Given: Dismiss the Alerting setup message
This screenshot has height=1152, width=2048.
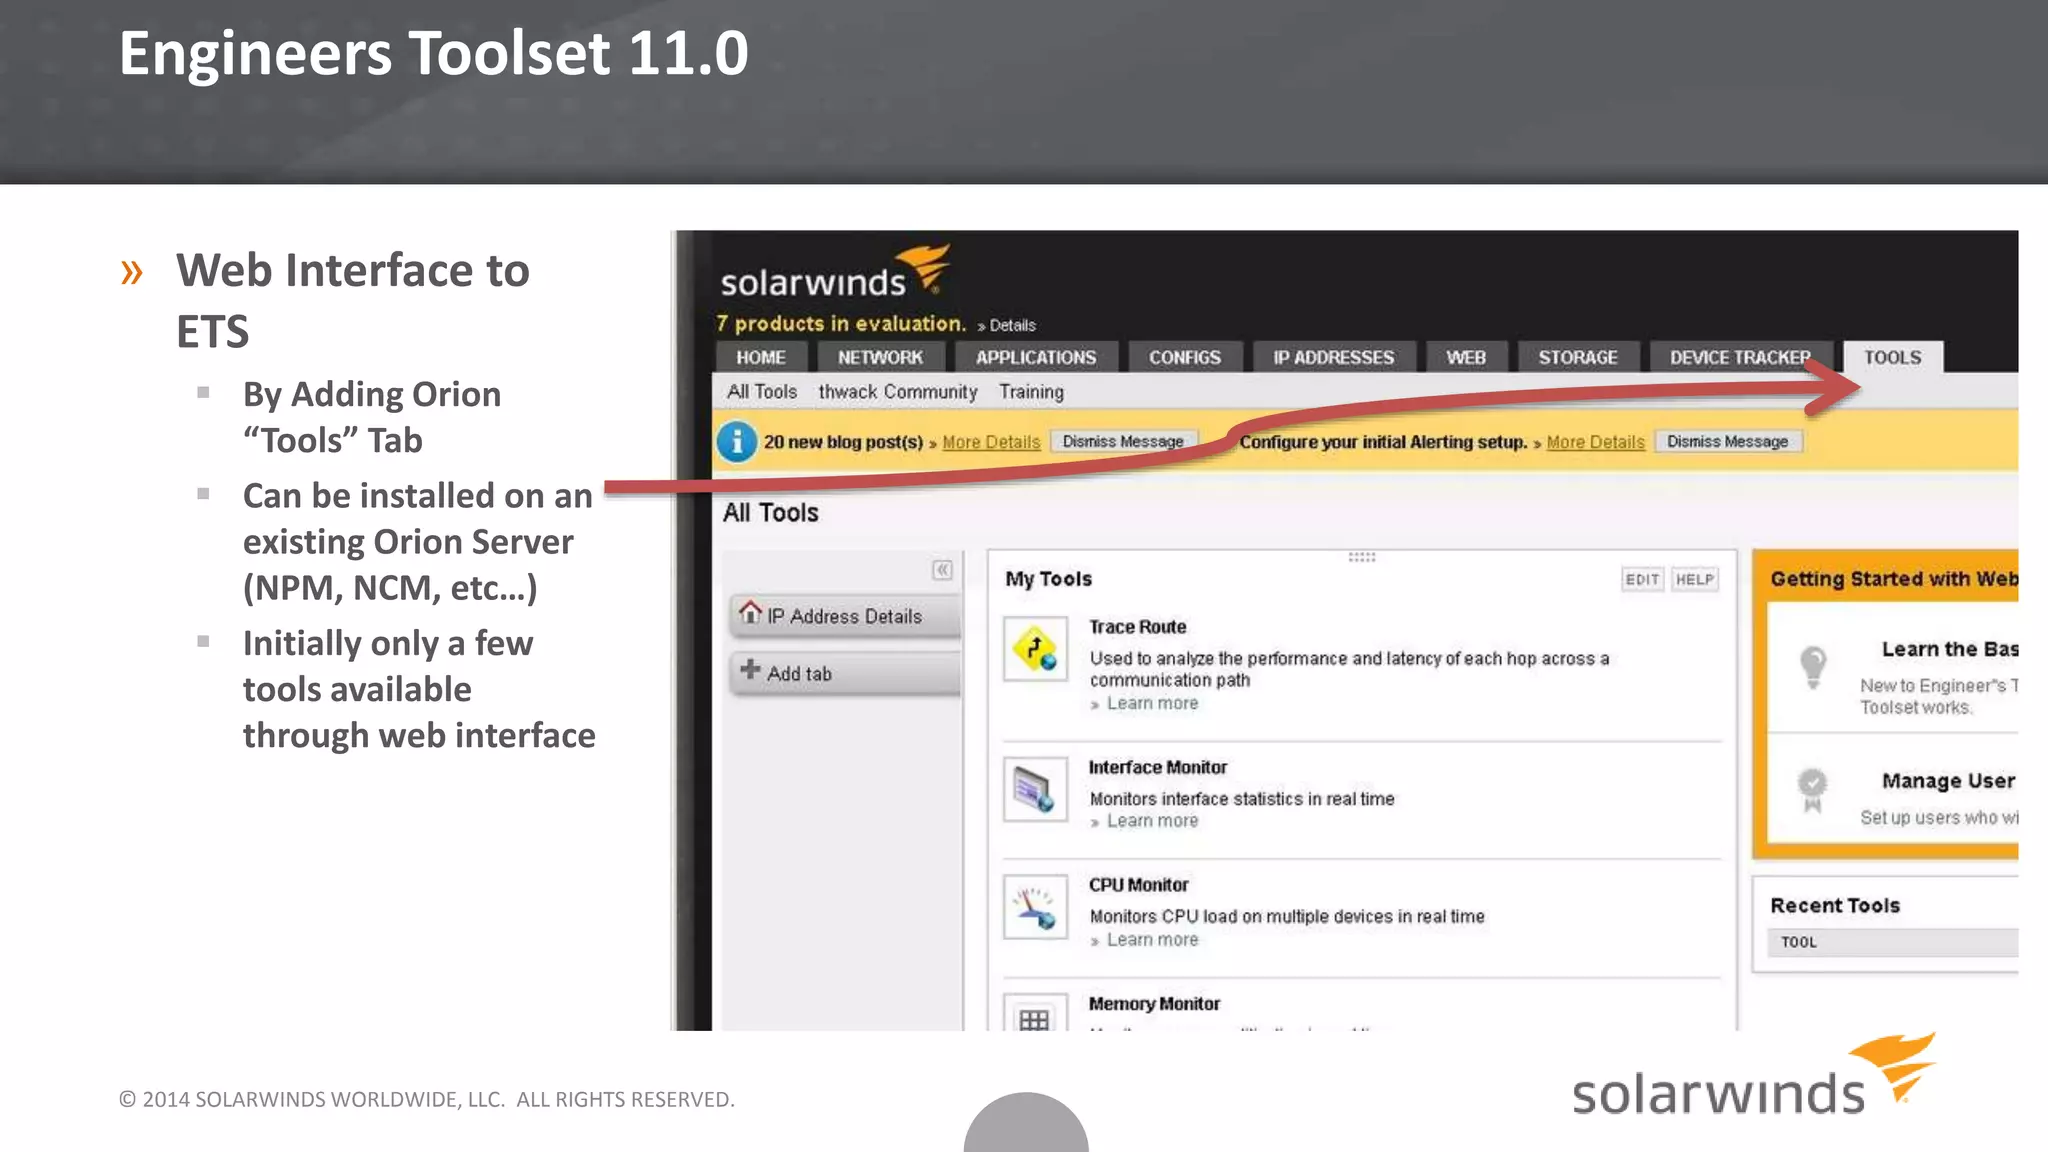Looking at the screenshot, I should 1728,441.
